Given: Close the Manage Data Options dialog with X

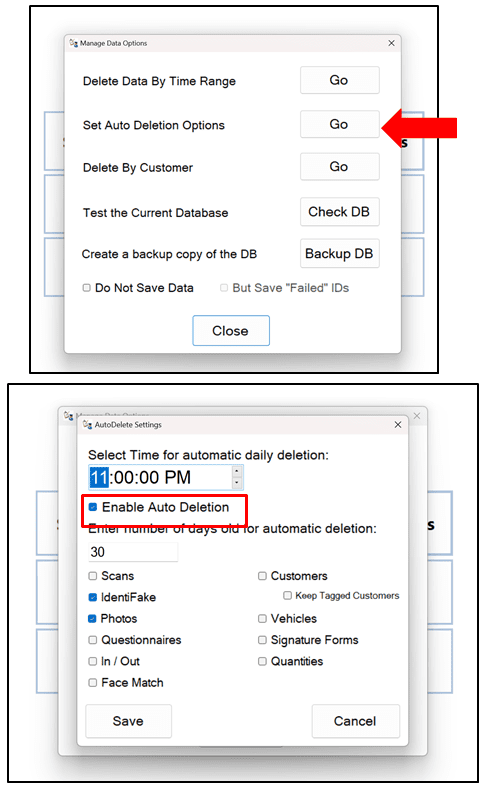Looking at the screenshot, I should (x=391, y=43).
